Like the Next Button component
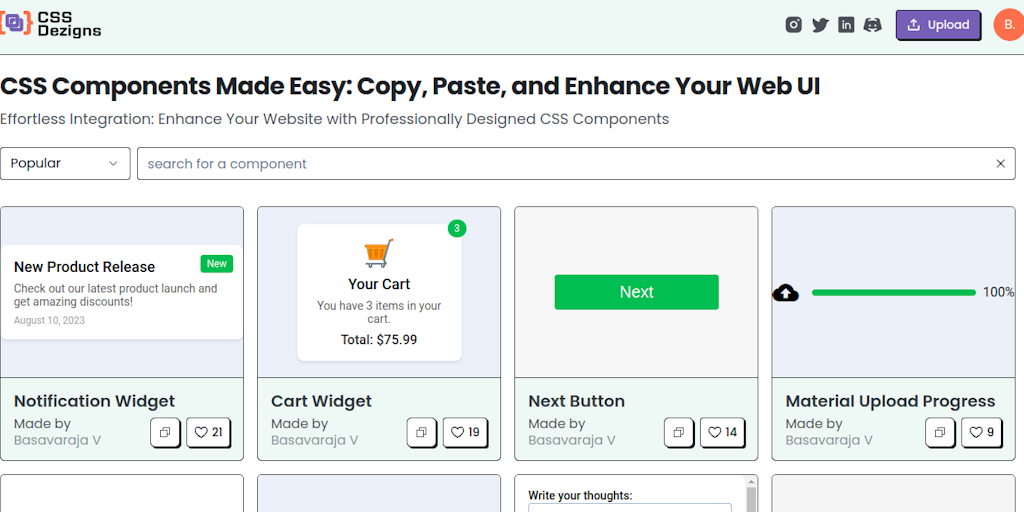Viewport: 1024px width, 512px height. 722,432
